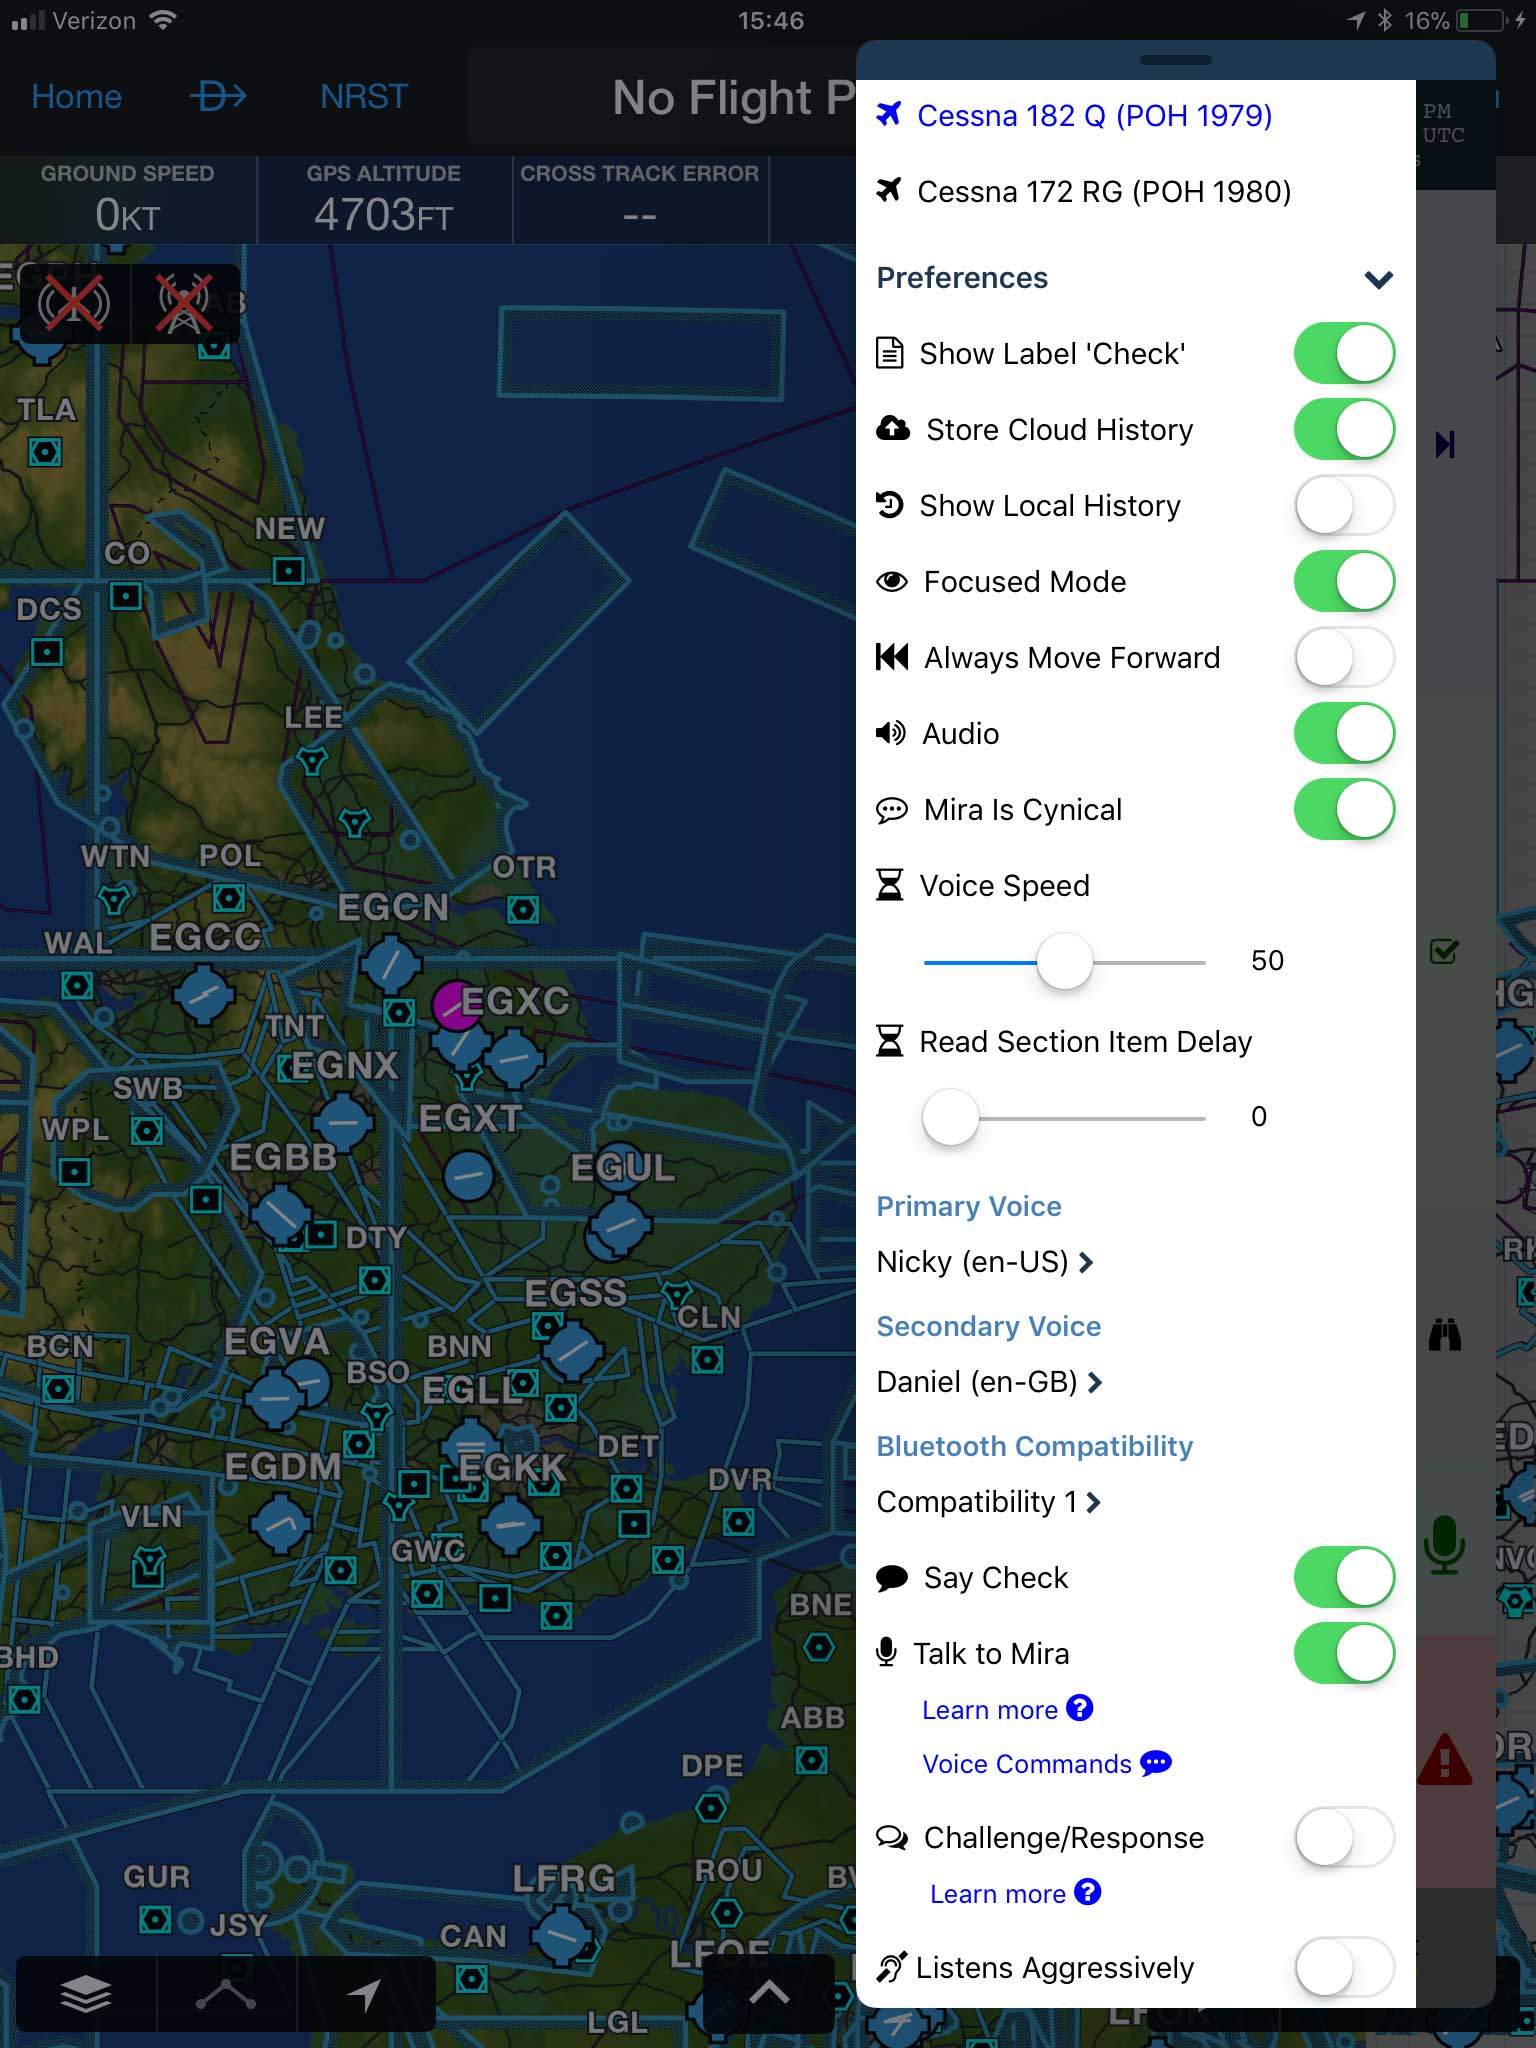The image size is (1536, 2048).
Task: Tap the skip-to-end icon on right strip
Action: 1445,444
